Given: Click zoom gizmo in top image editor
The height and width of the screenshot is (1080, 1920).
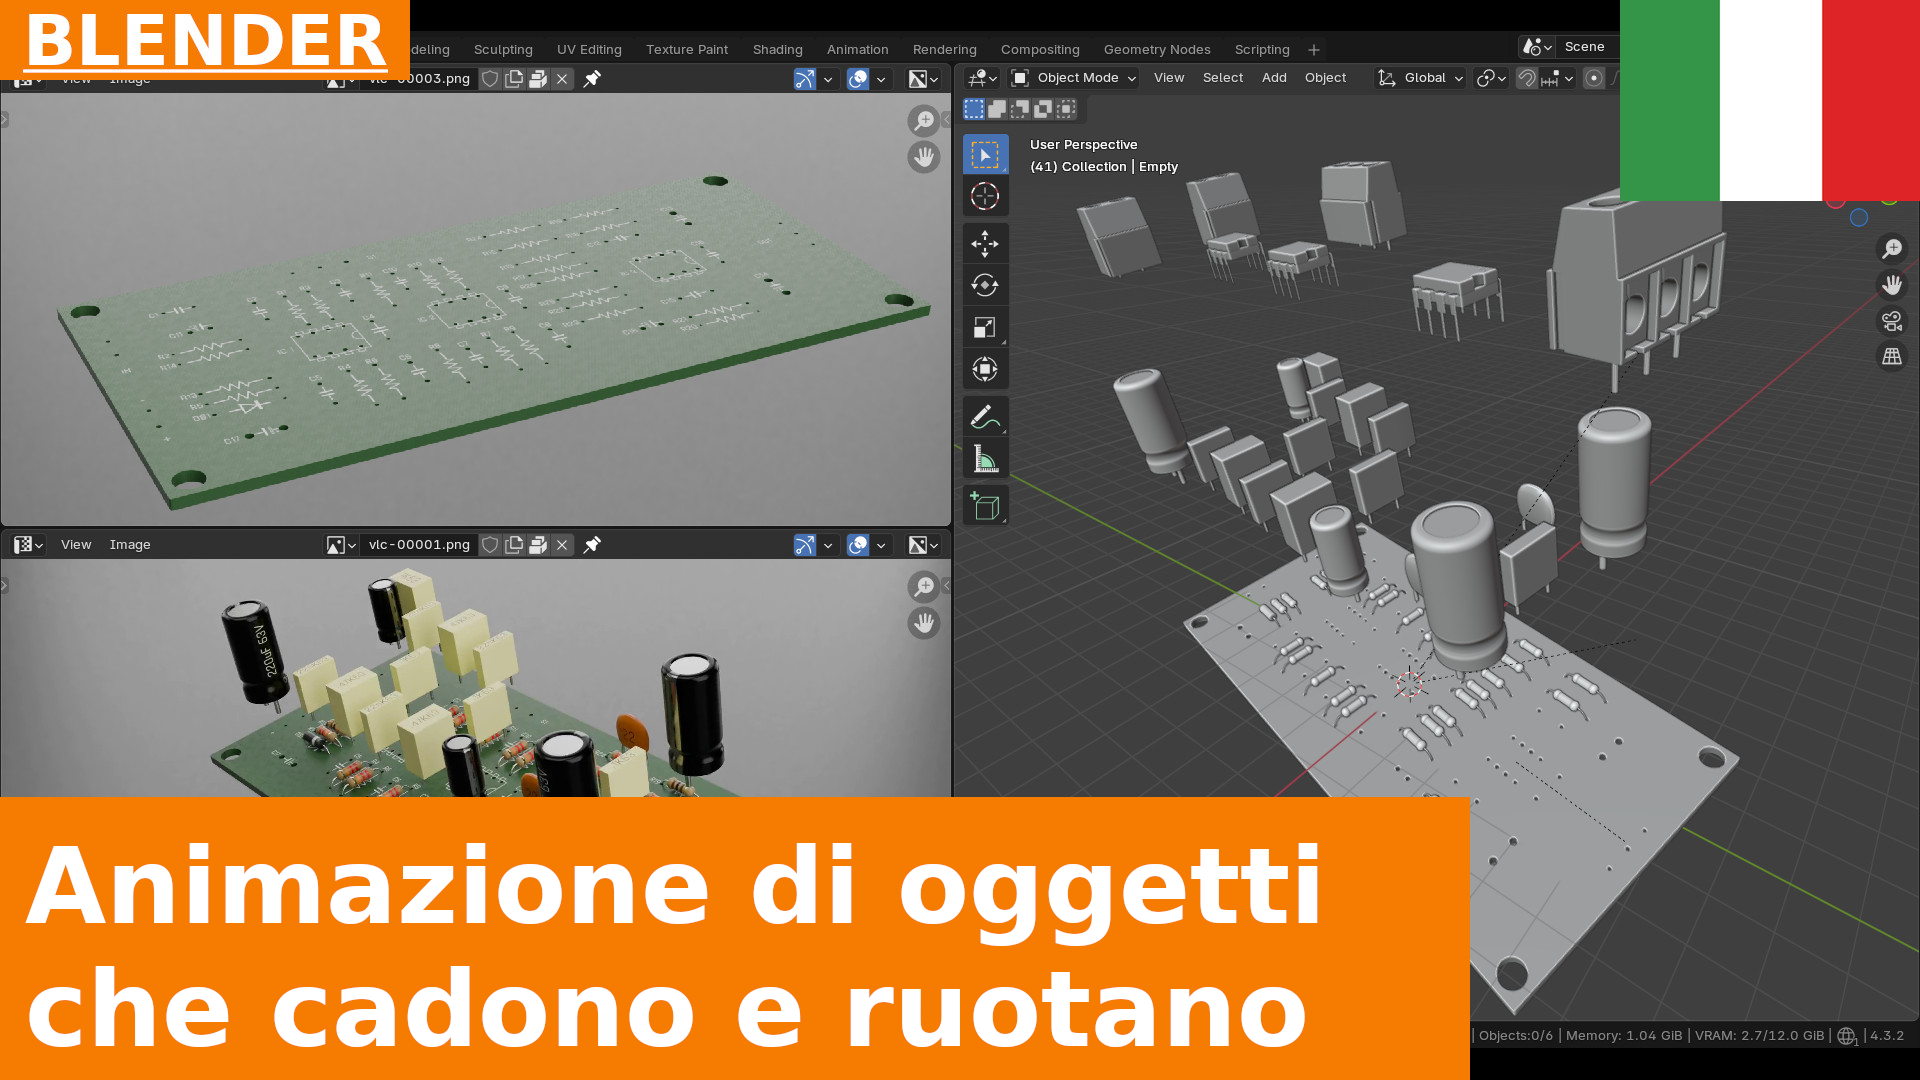Looking at the screenshot, I should click(924, 120).
